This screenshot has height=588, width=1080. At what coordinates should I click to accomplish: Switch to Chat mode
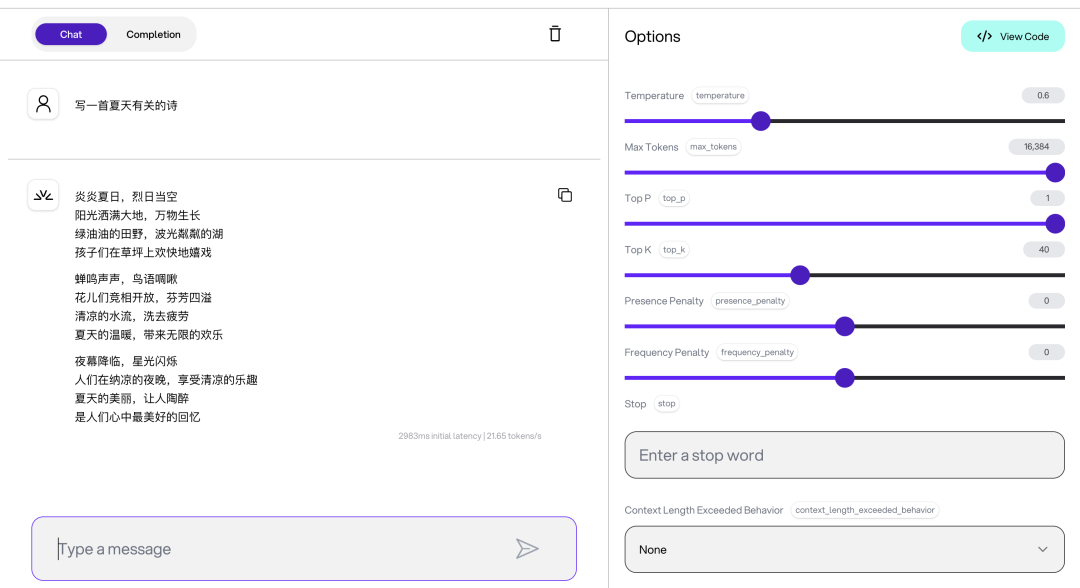(71, 34)
